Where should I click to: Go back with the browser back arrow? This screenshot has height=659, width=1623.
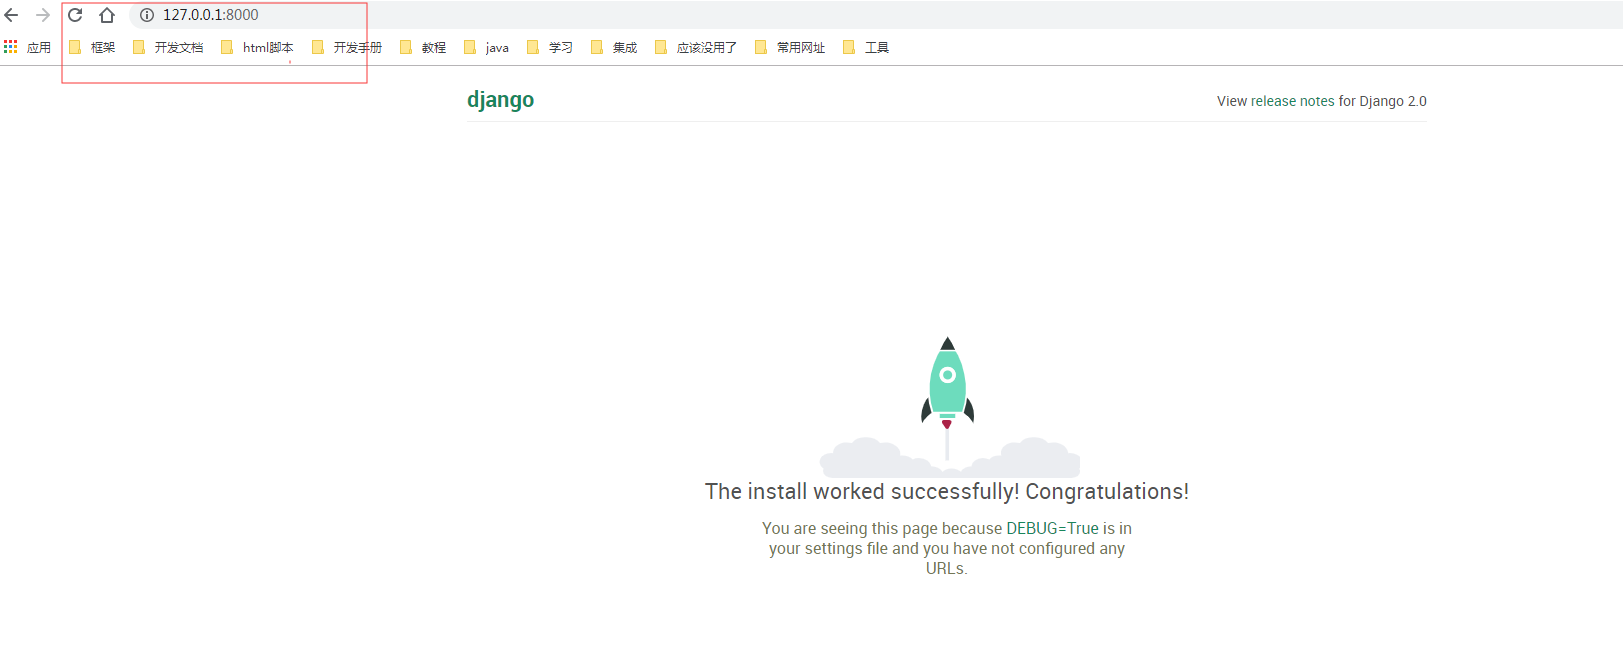click(12, 15)
